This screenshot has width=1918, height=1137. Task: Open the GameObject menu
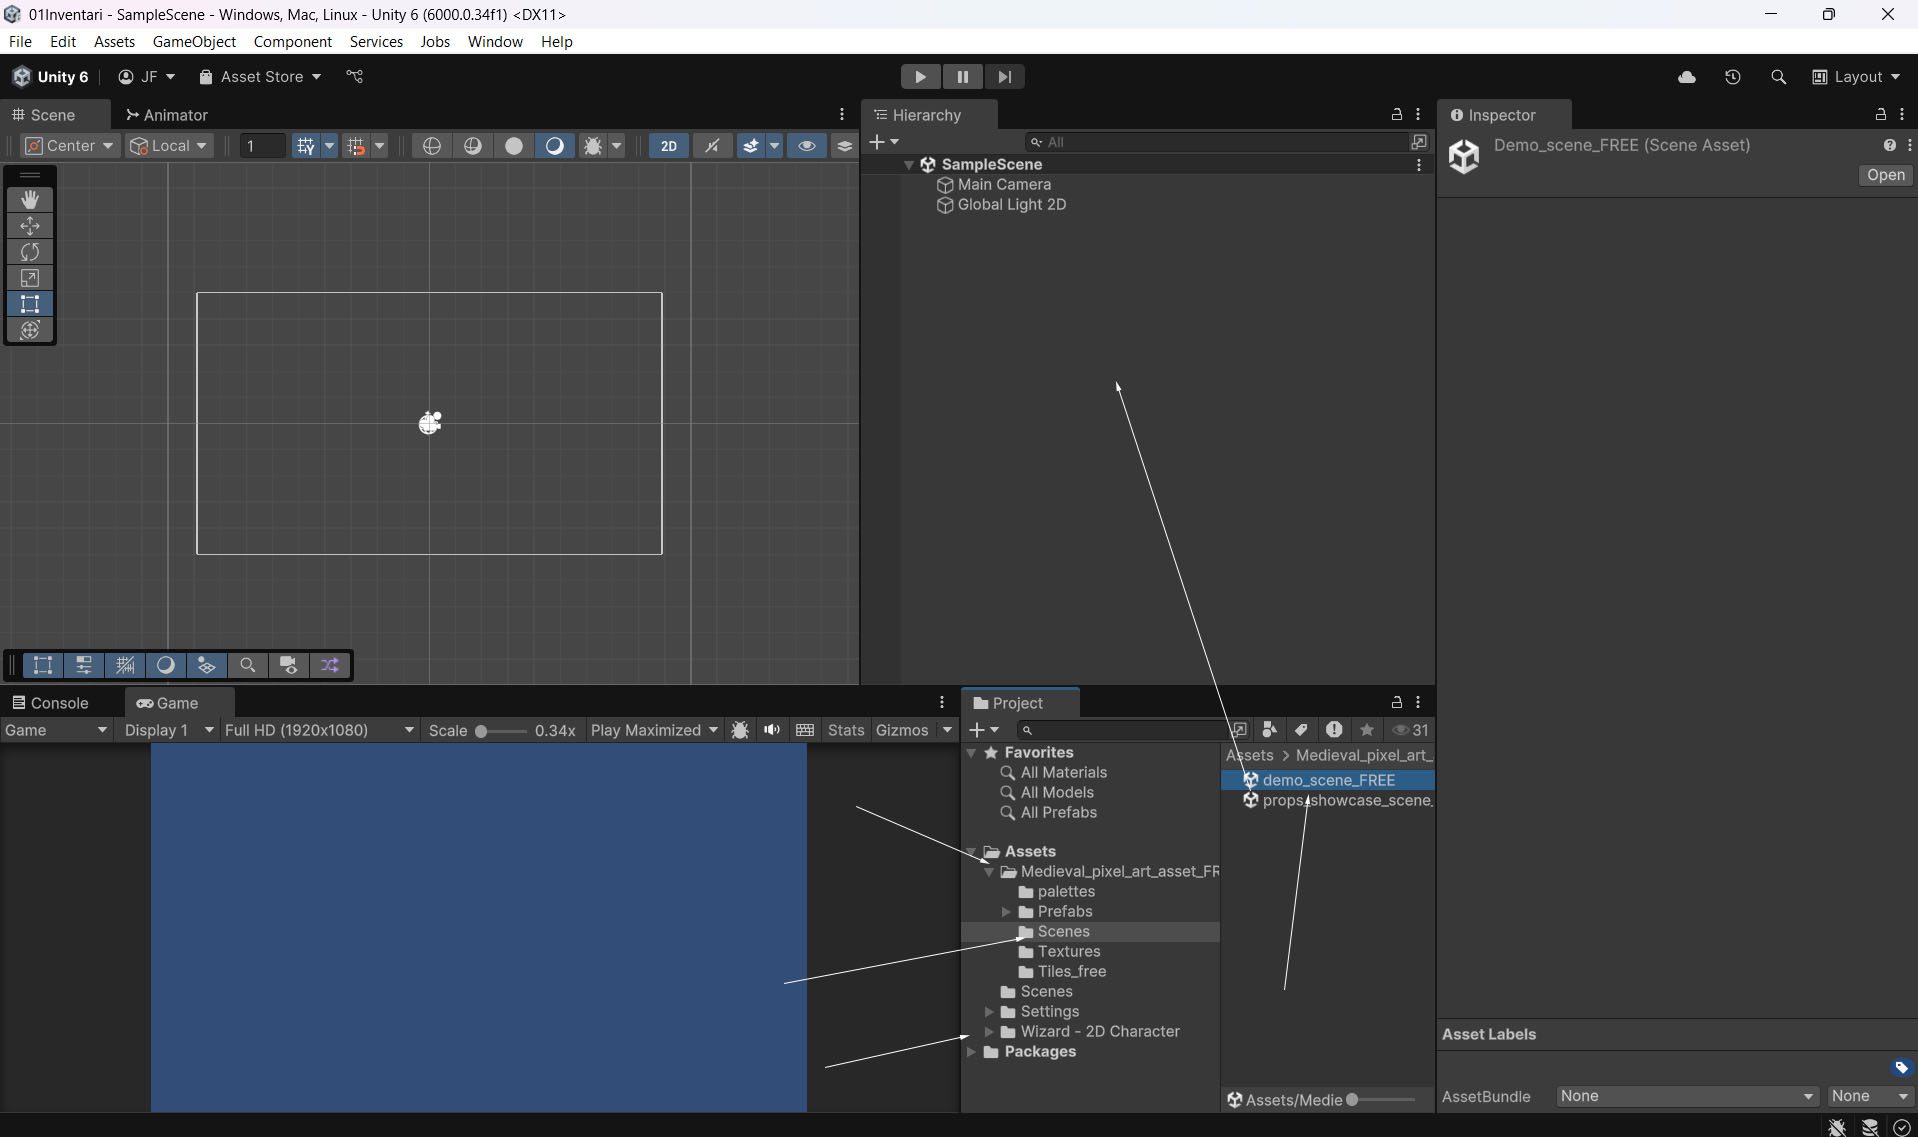pyautogui.click(x=194, y=41)
